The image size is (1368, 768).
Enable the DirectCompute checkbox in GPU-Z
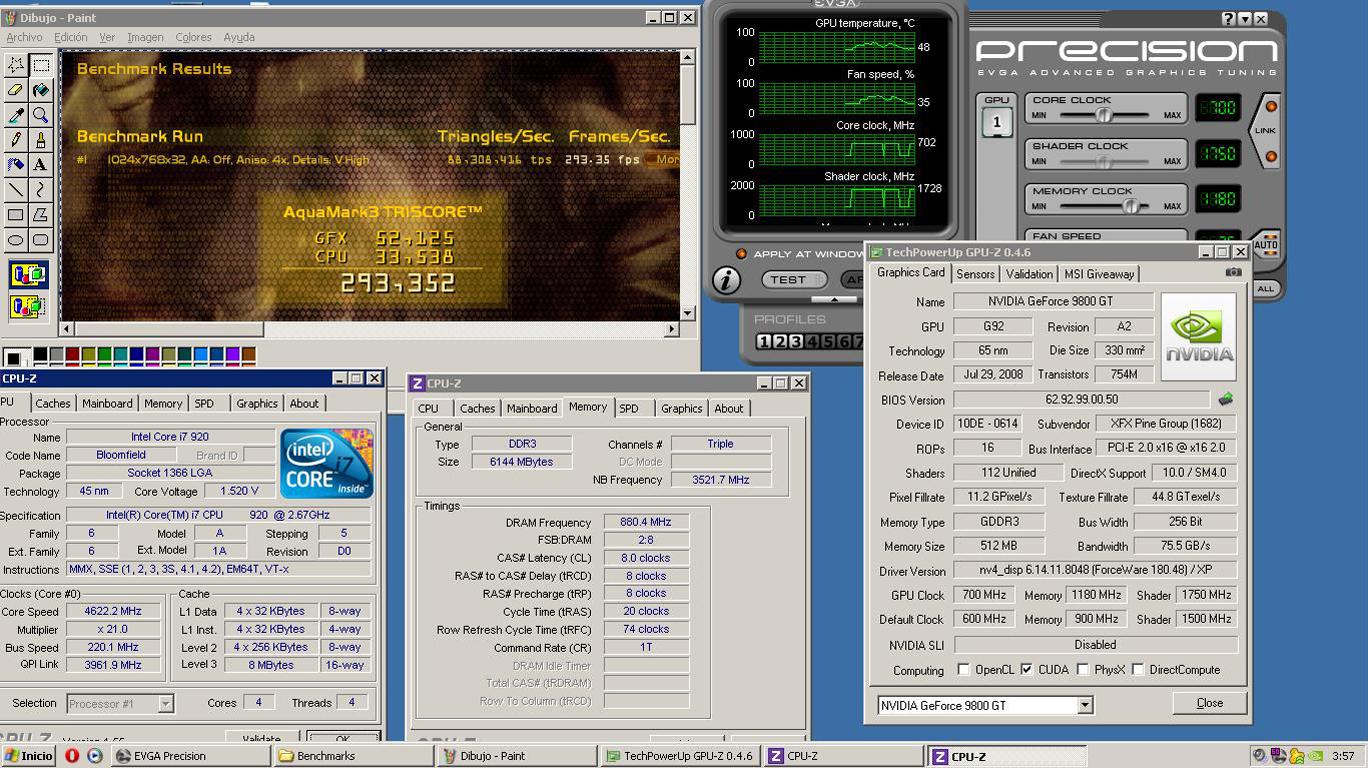[1137, 669]
